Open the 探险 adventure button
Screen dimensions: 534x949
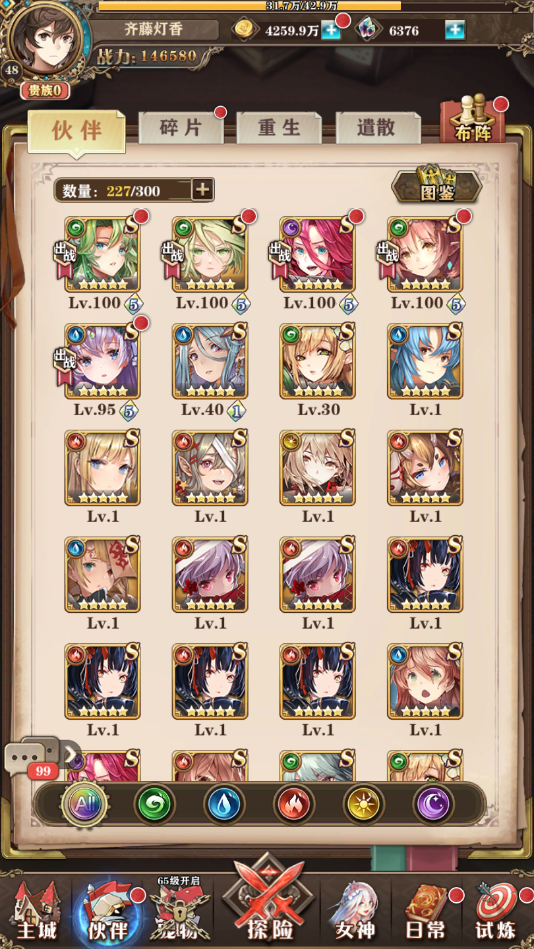click(267, 902)
